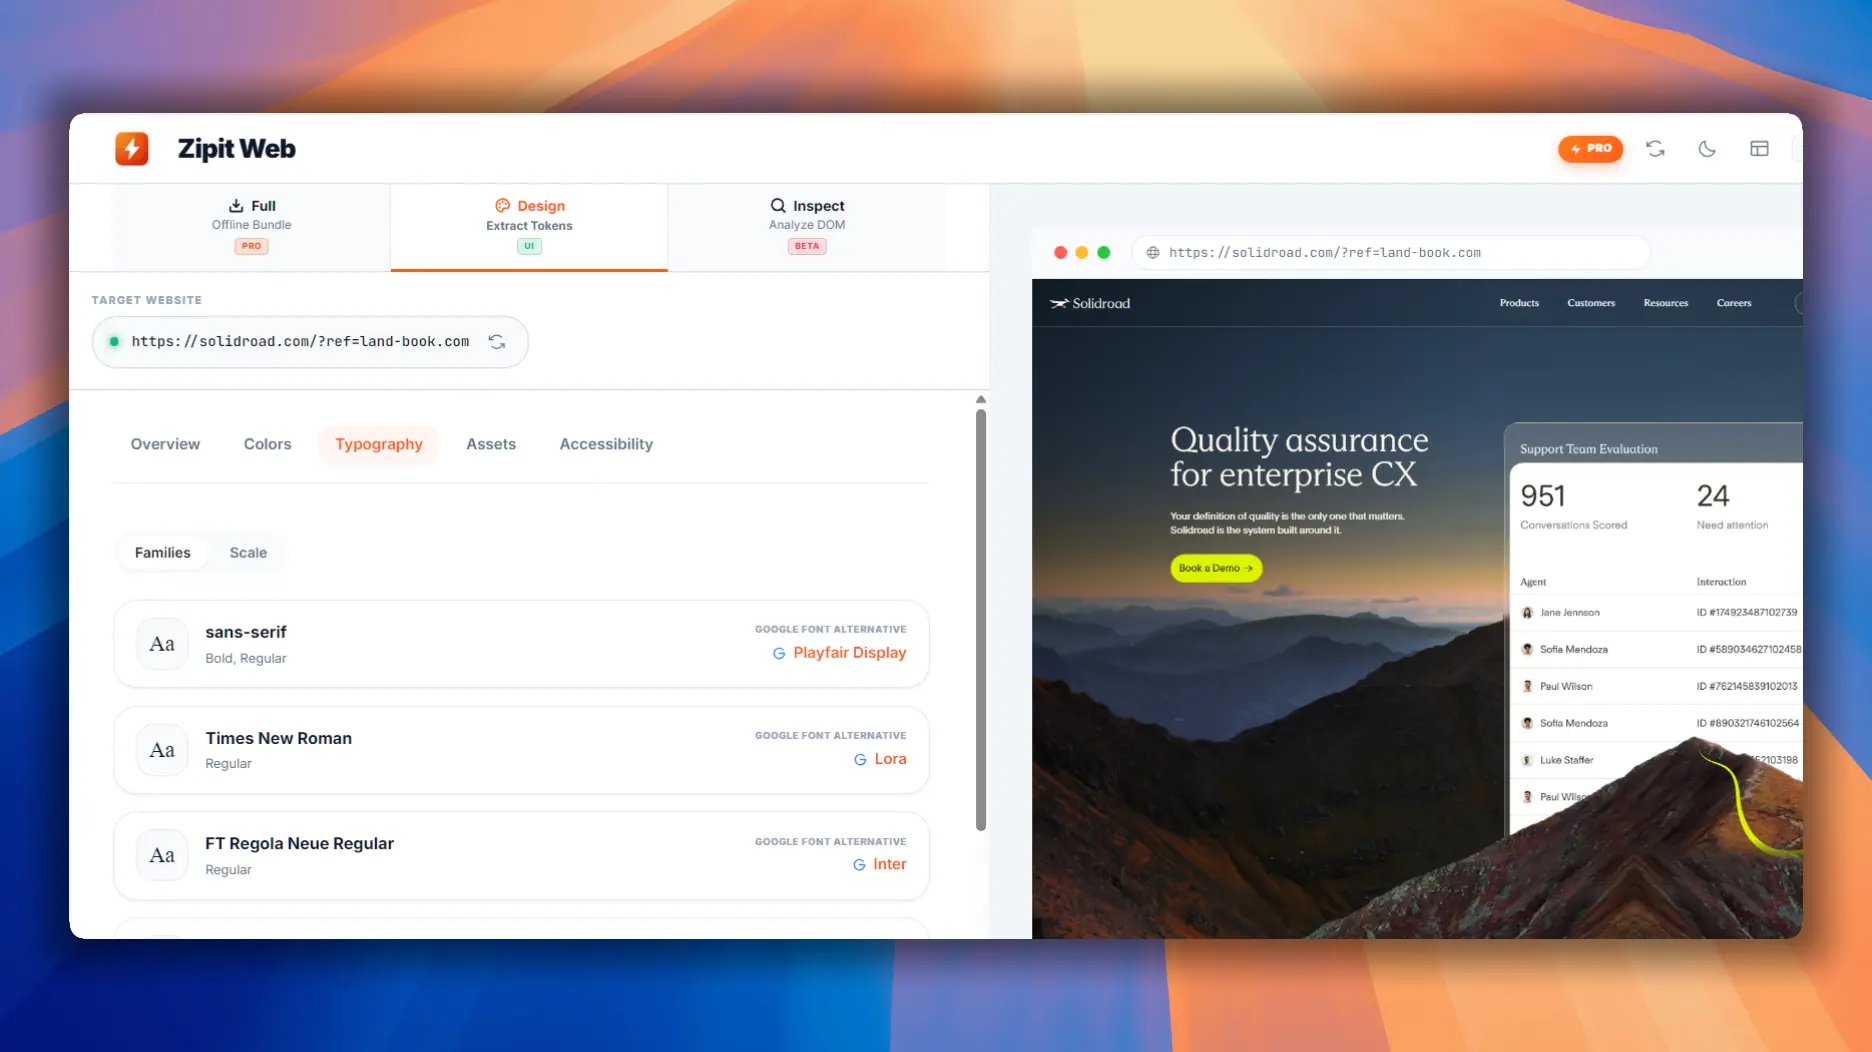The height and width of the screenshot is (1052, 1872).
Task: Click the Sofia Mendoza avatar in row ID #589034627102458
Action: (x=1527, y=649)
